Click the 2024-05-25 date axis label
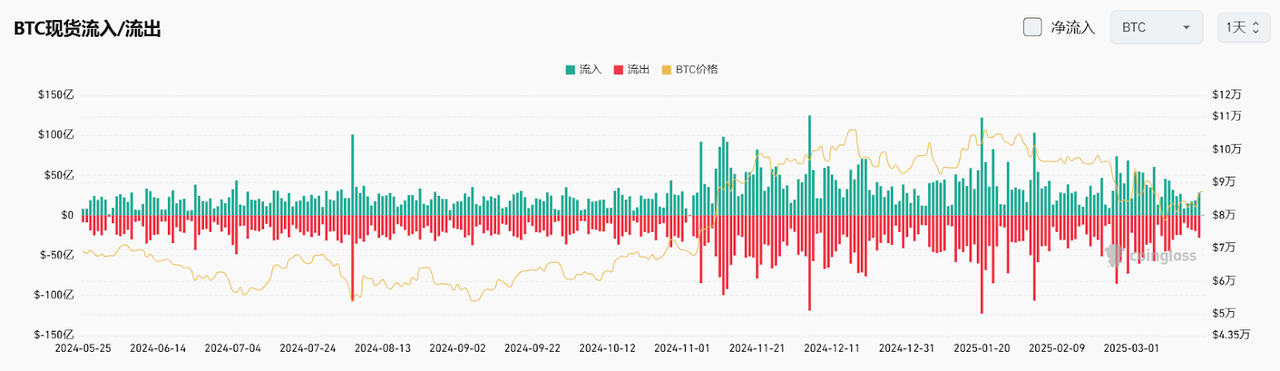This screenshot has height=371, width=1280. click(82, 348)
